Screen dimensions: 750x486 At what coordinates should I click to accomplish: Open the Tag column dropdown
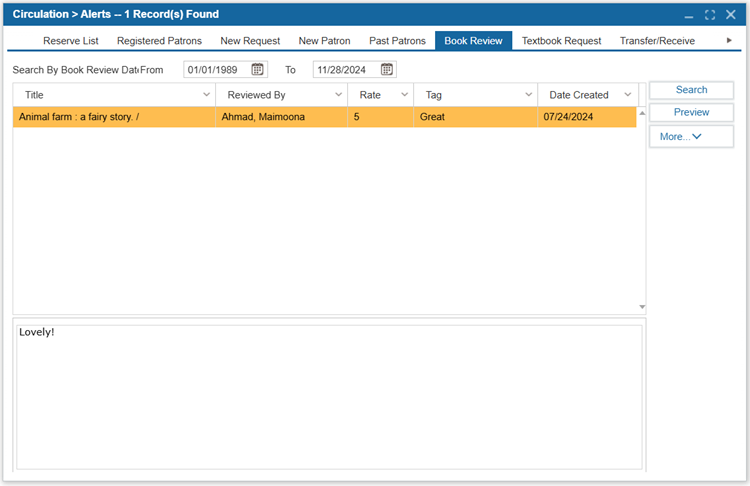[529, 94]
